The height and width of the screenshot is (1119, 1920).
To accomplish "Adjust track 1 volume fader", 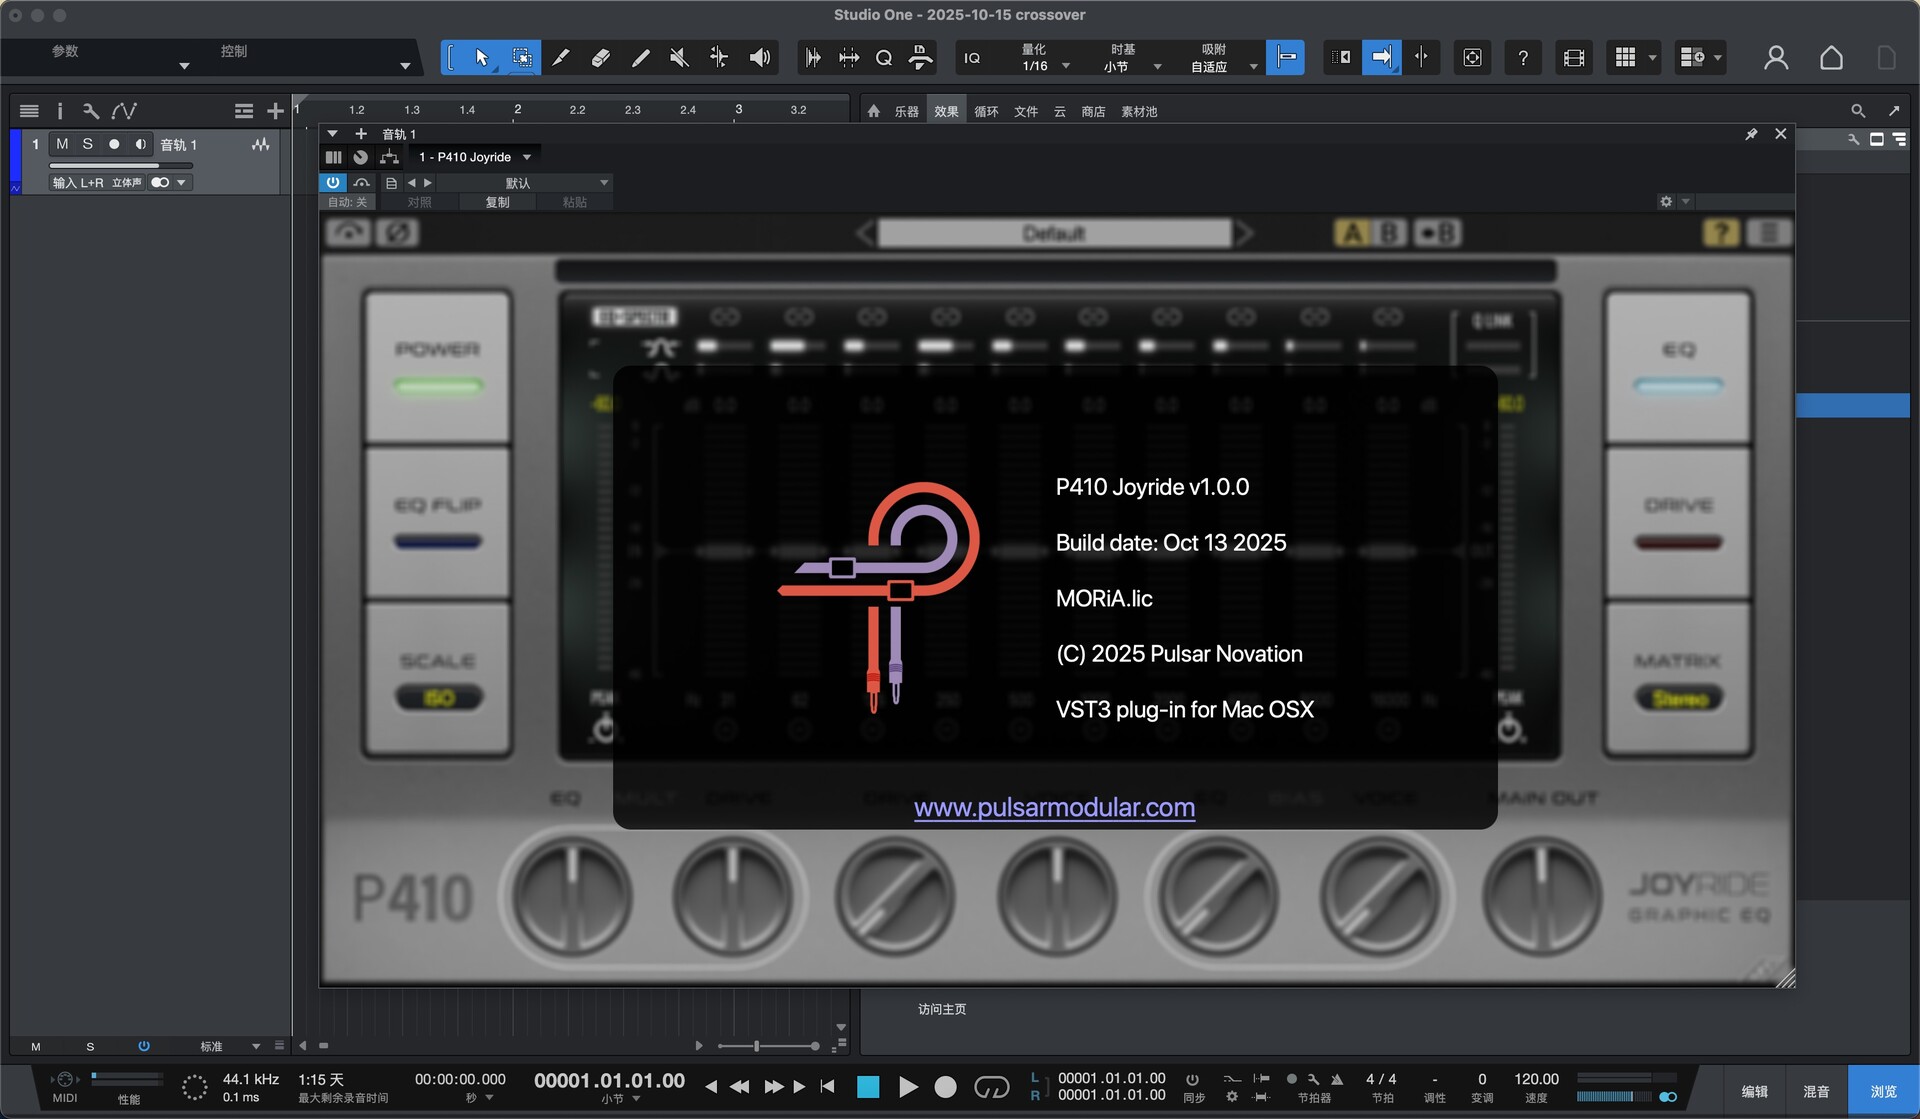I will click(x=120, y=166).
